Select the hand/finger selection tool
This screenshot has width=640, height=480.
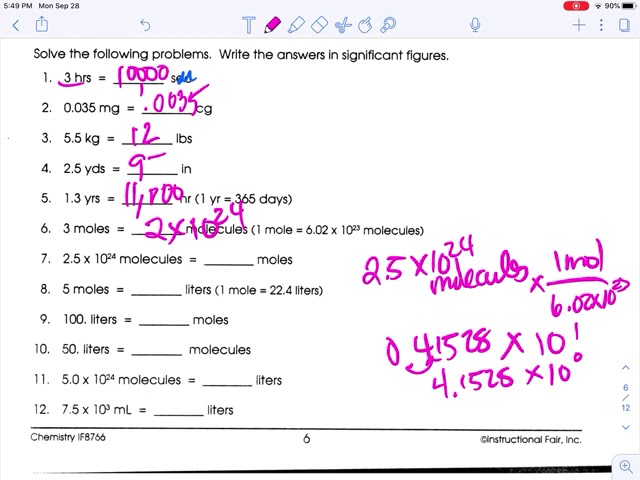pos(365,25)
